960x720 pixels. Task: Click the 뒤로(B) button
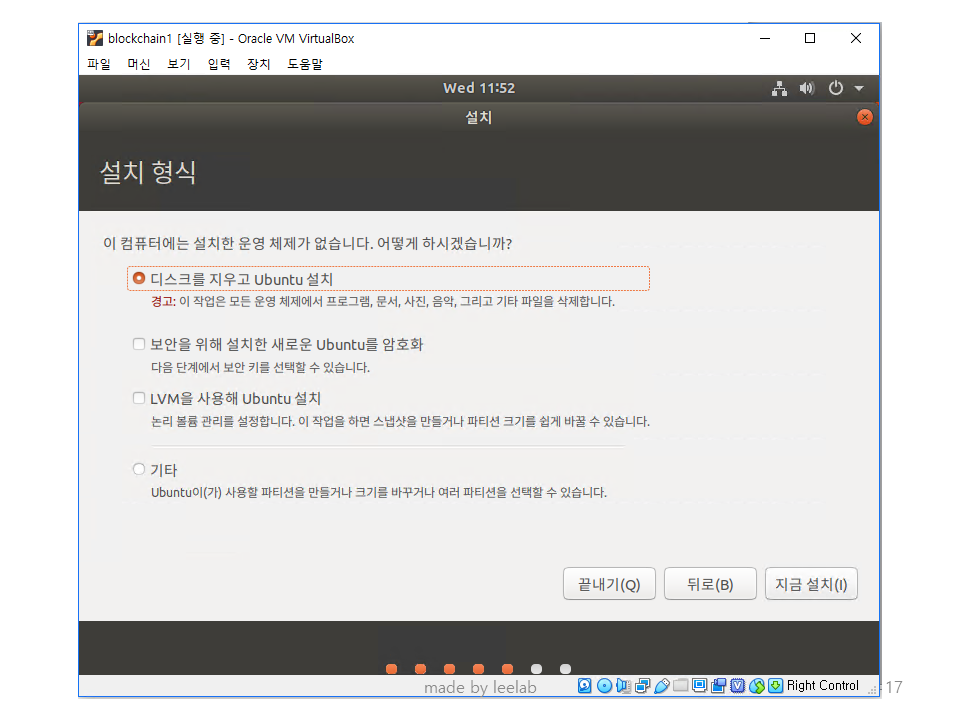point(710,584)
